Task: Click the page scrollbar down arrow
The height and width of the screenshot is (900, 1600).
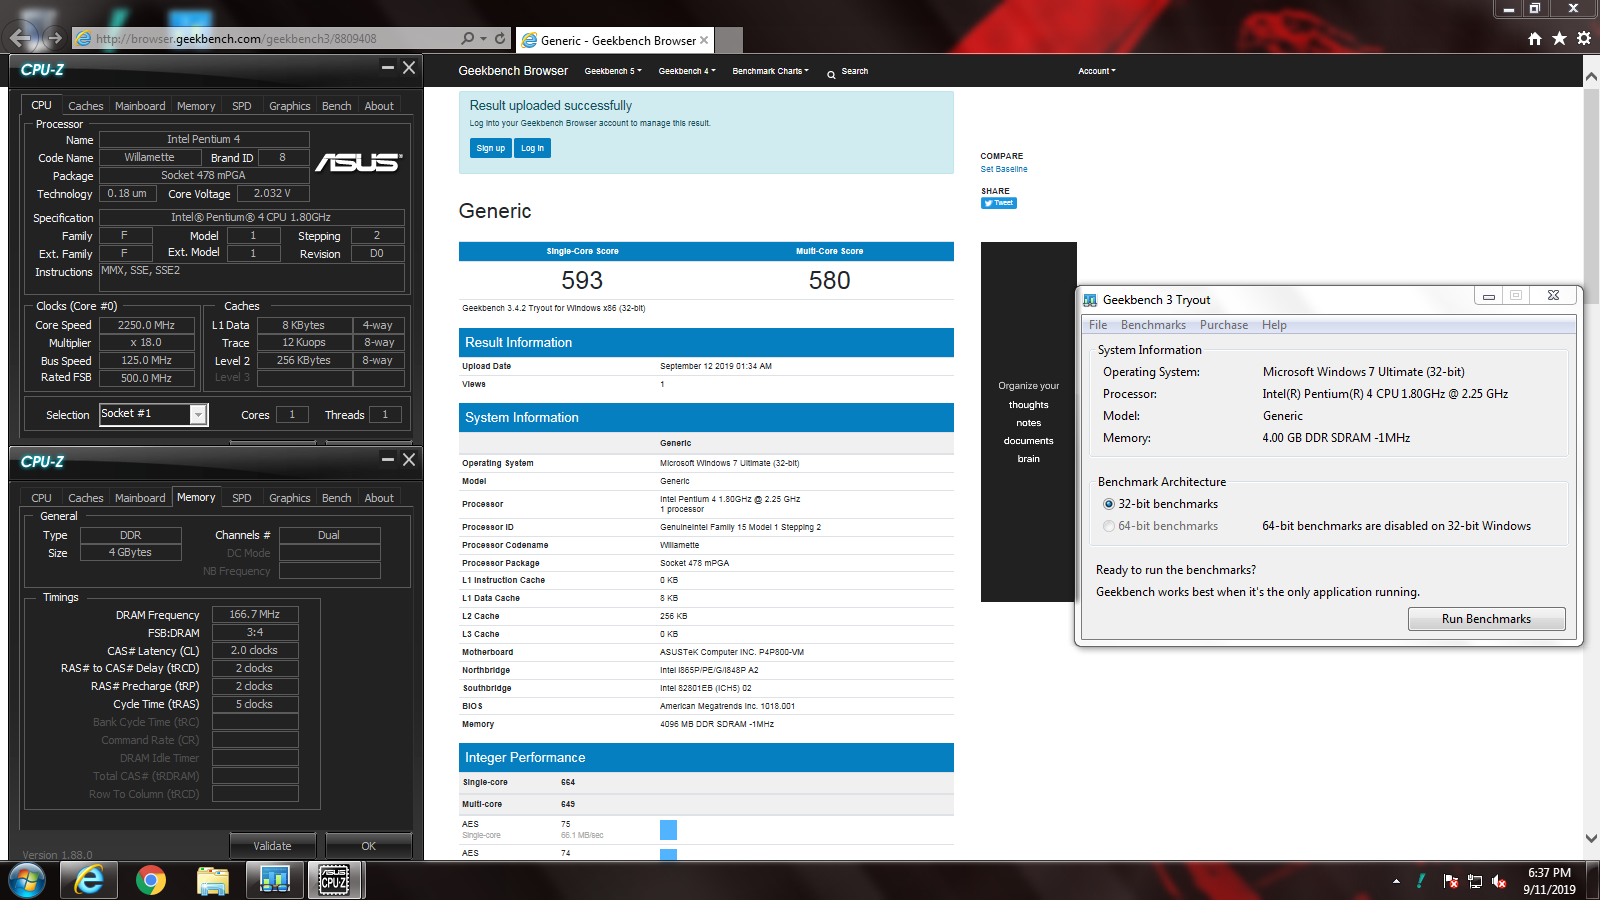Action: pos(1591,838)
